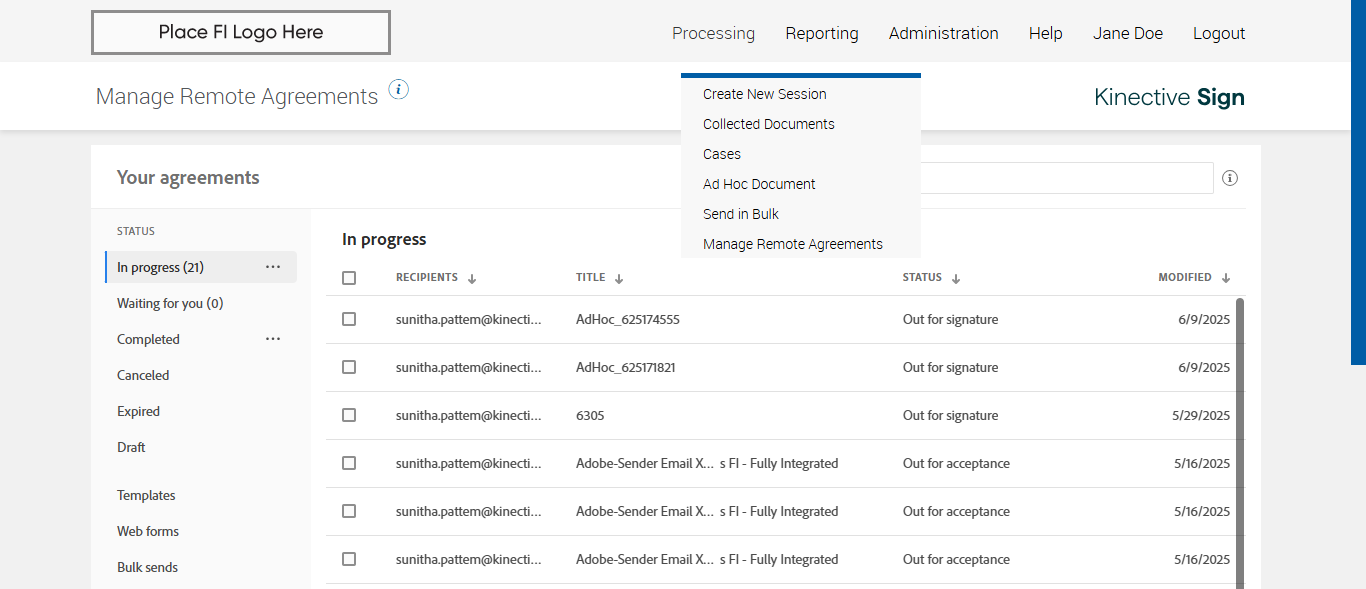Sort by Modified column arrow

1226,279
